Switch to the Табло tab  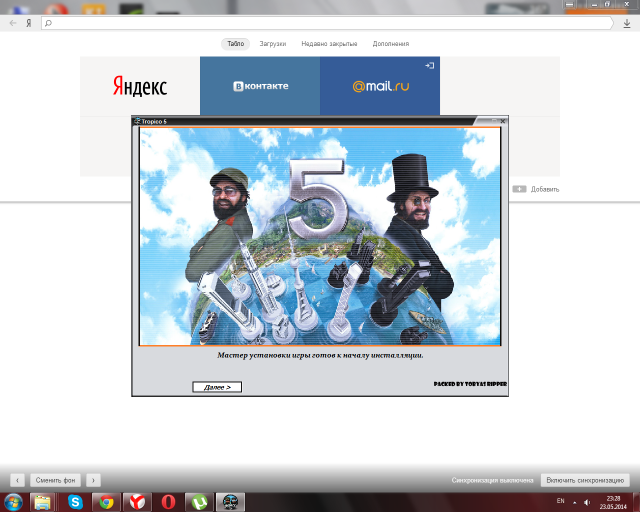click(x=235, y=44)
